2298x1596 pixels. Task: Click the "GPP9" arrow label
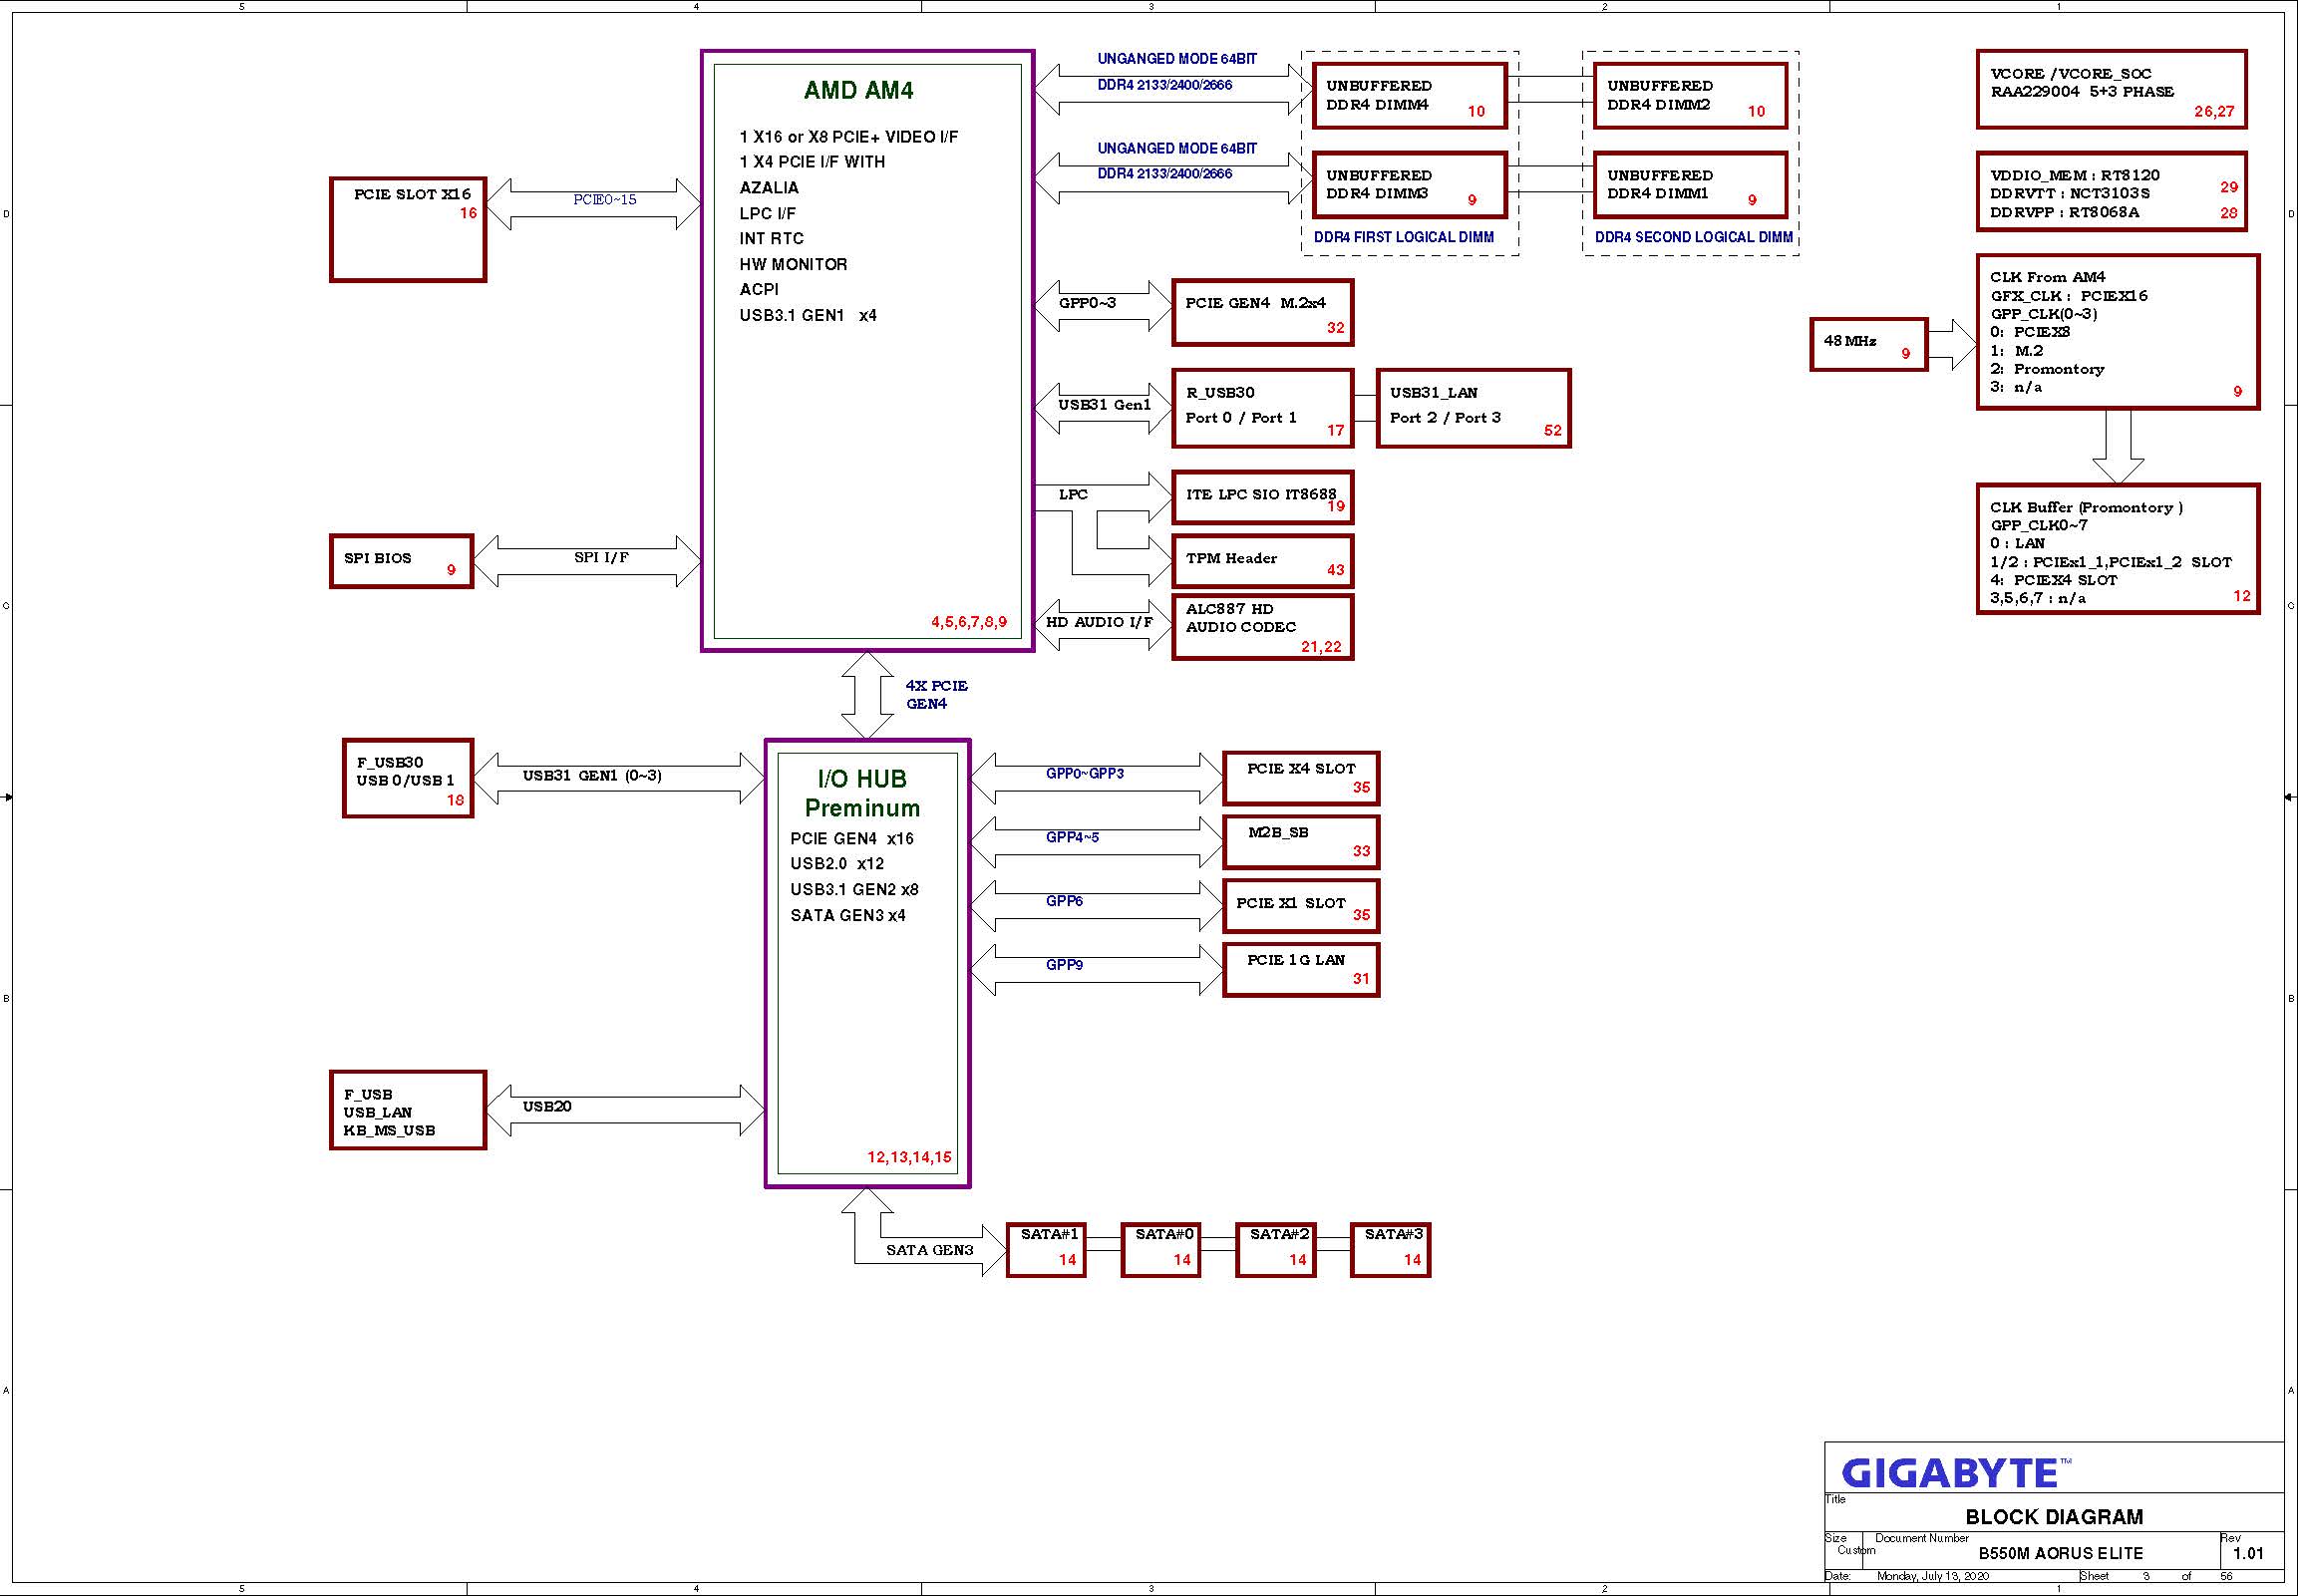(1064, 966)
